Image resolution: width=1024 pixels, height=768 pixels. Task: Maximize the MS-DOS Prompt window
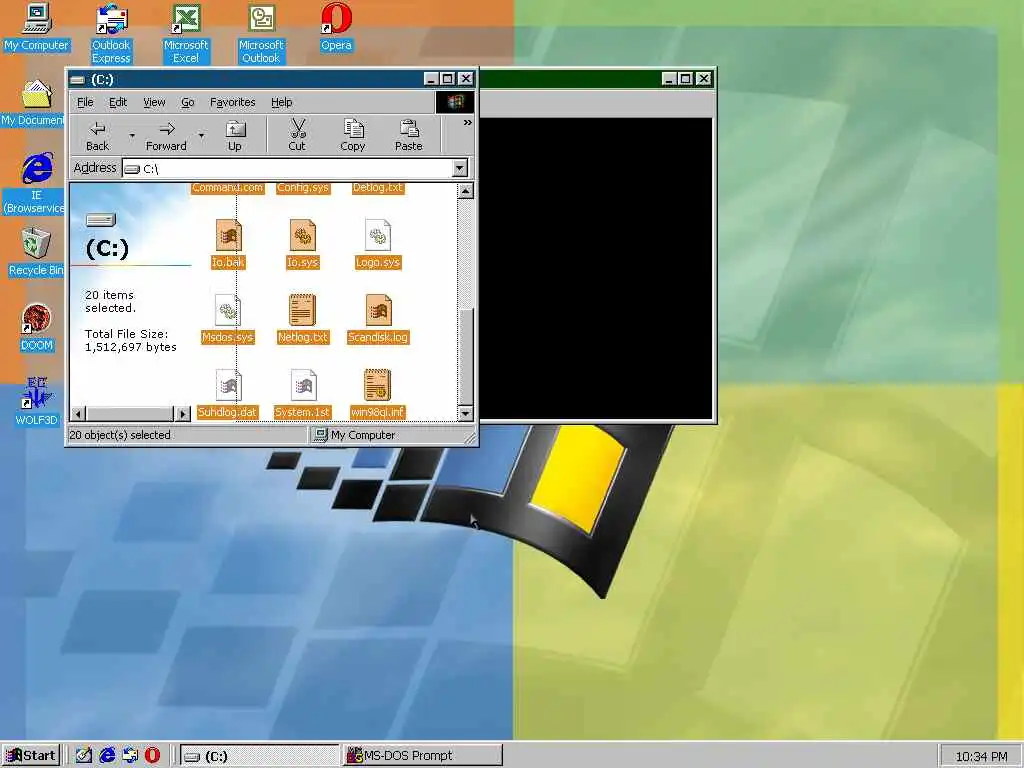point(685,79)
